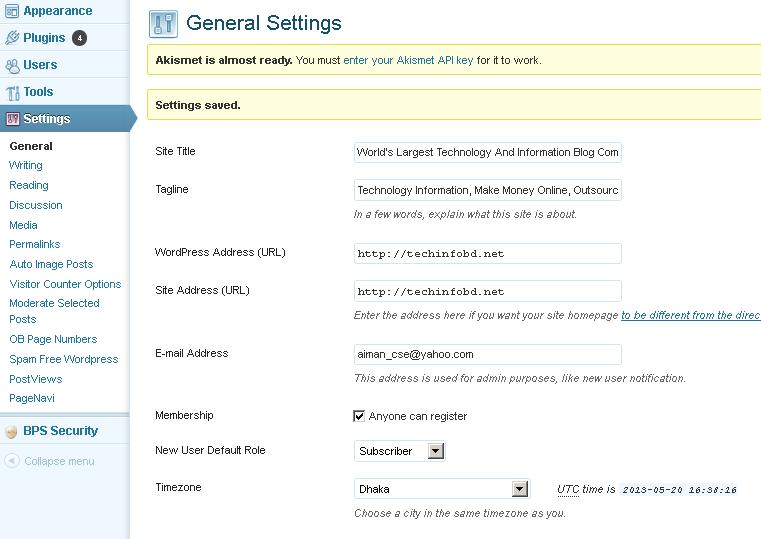Click the Collapse menu arrow icon
Image resolution: width=761 pixels, height=539 pixels.
12,461
